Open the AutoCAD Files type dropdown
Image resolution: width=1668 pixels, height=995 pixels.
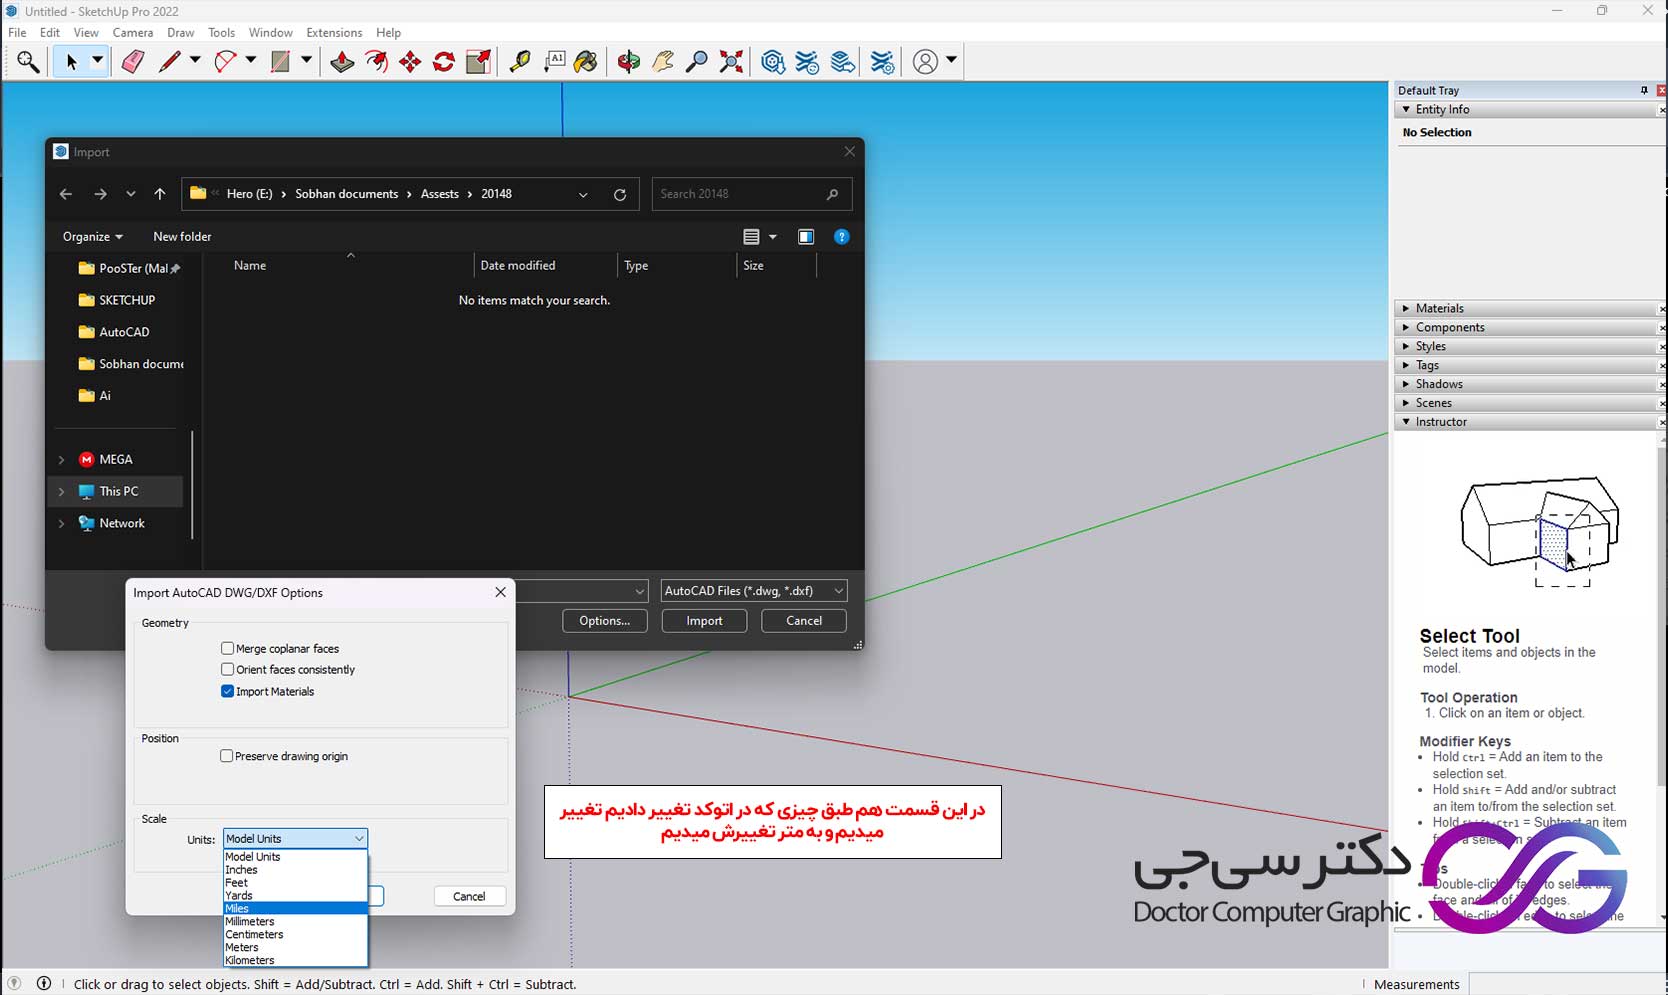754,591
